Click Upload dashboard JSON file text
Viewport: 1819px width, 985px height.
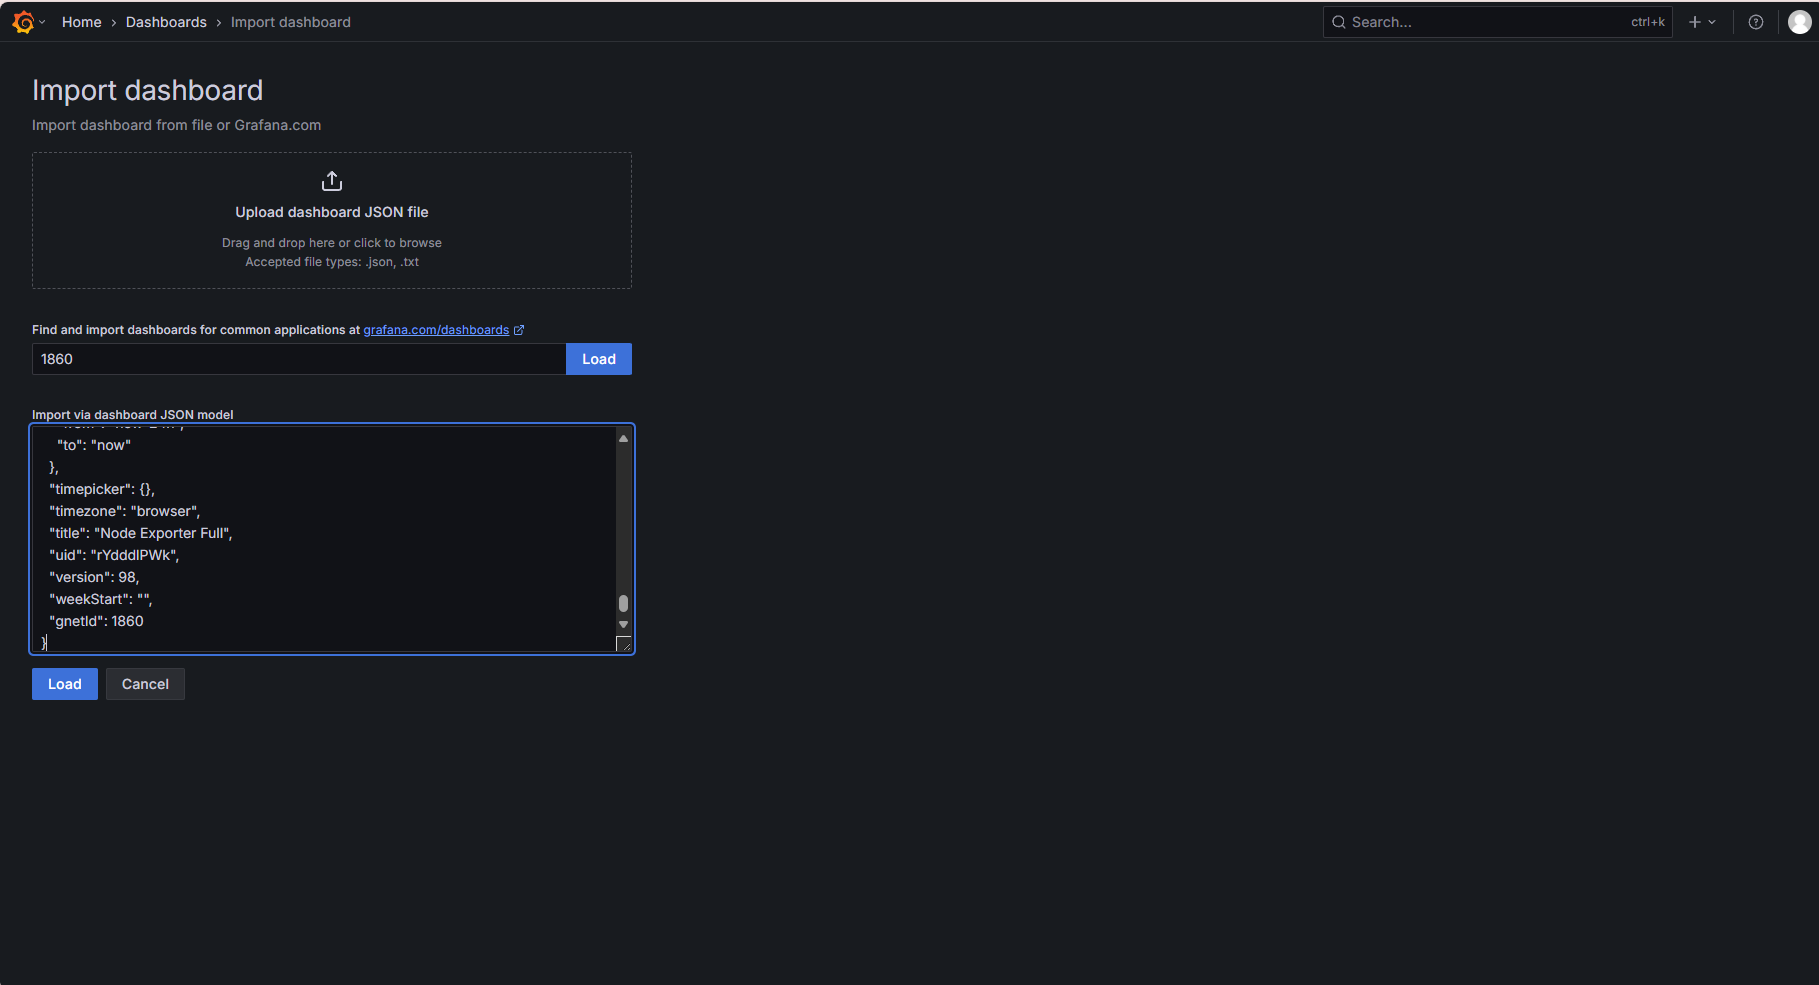click(332, 212)
